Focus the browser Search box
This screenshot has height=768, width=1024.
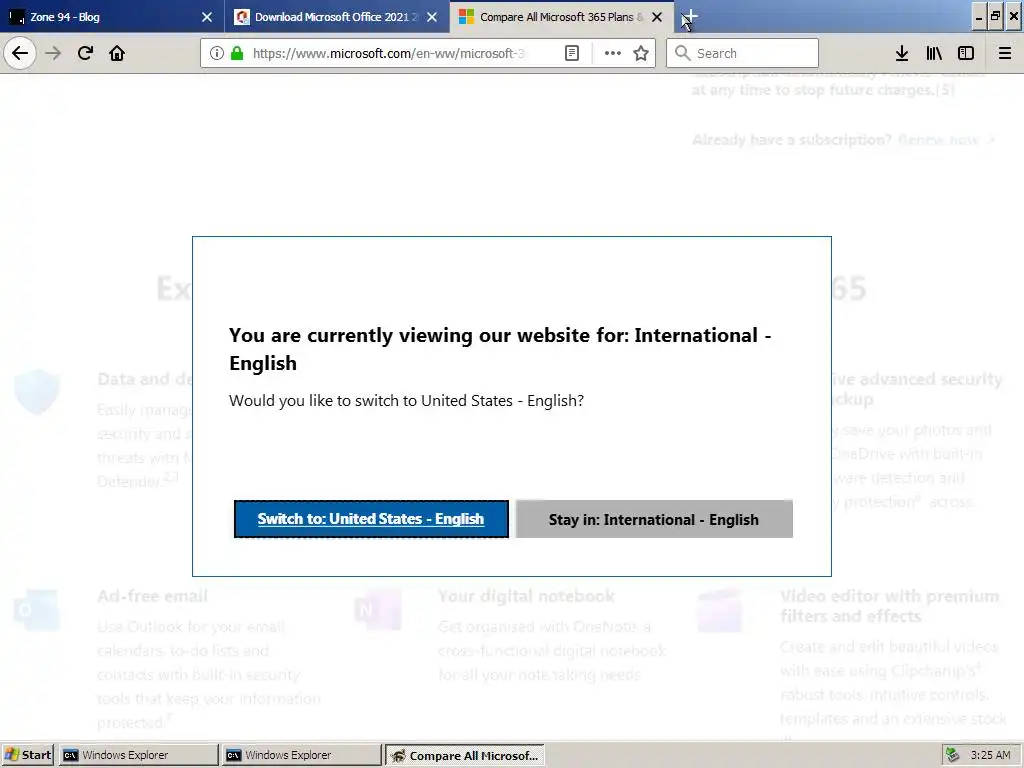pyautogui.click(x=743, y=53)
